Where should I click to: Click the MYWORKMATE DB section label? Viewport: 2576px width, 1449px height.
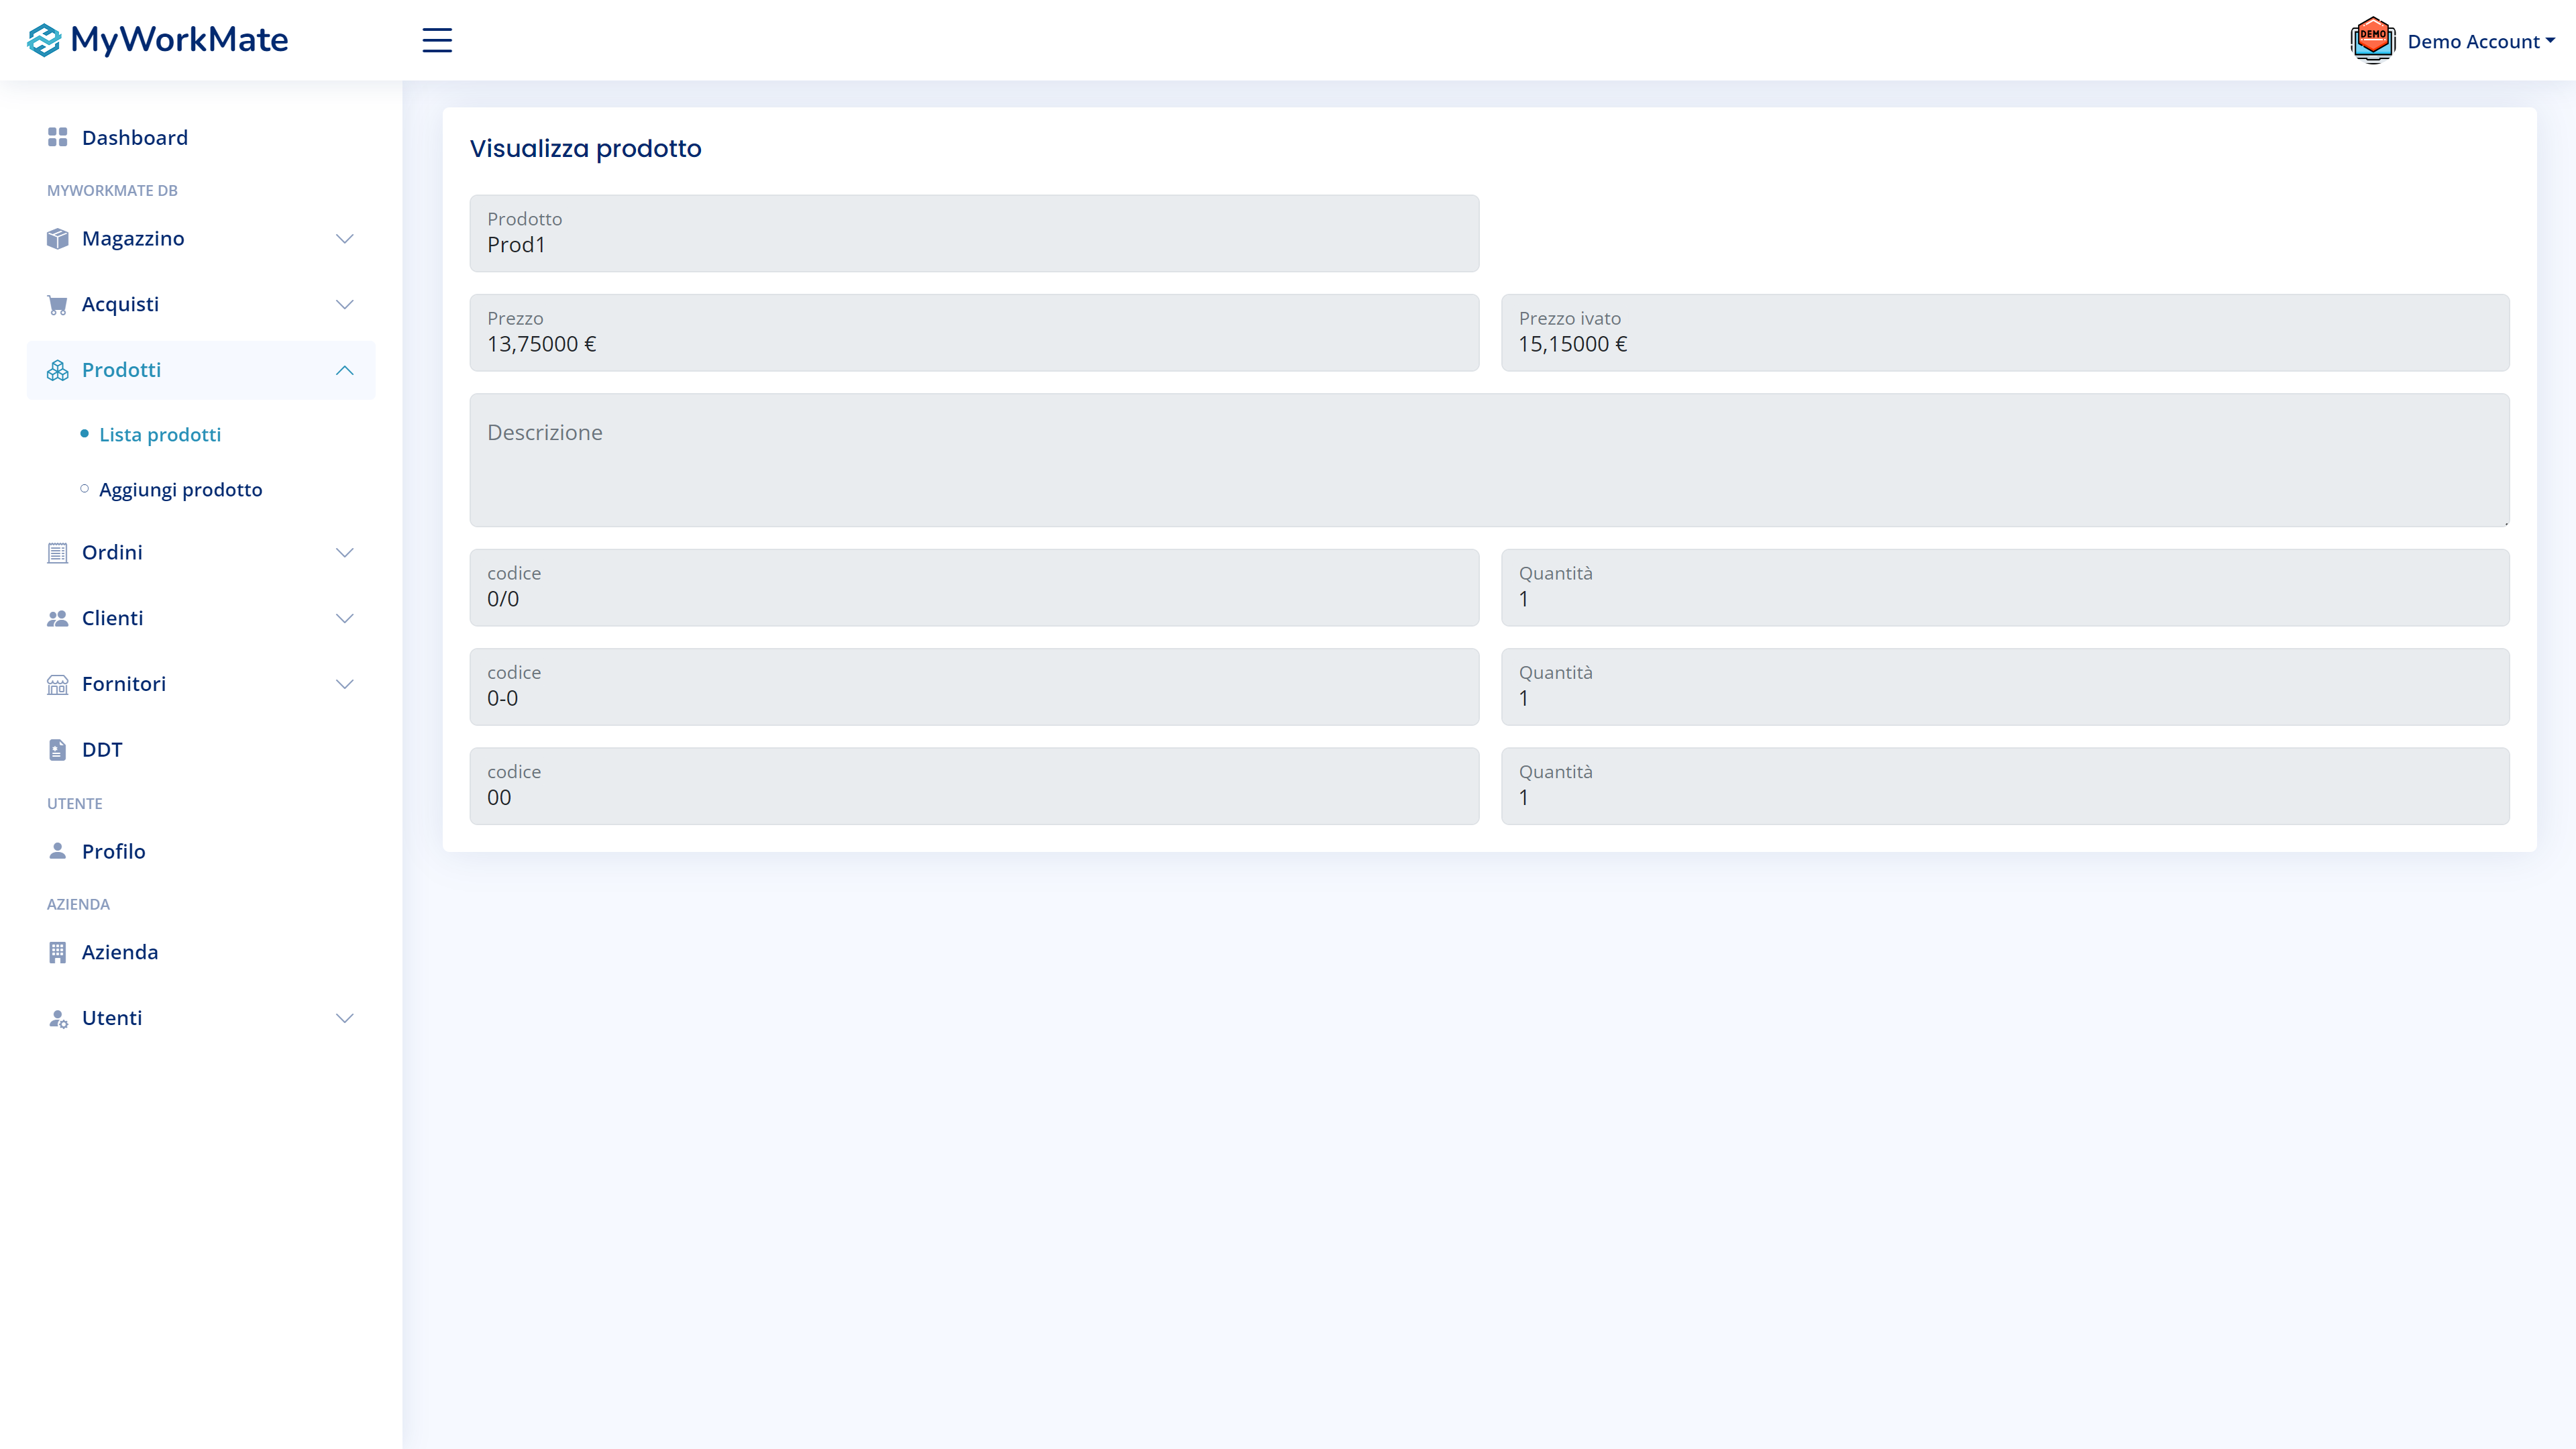pyautogui.click(x=112, y=190)
